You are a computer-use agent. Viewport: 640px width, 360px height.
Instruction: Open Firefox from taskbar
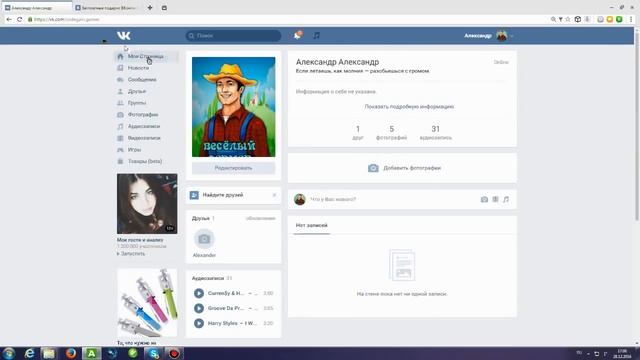coord(71,353)
